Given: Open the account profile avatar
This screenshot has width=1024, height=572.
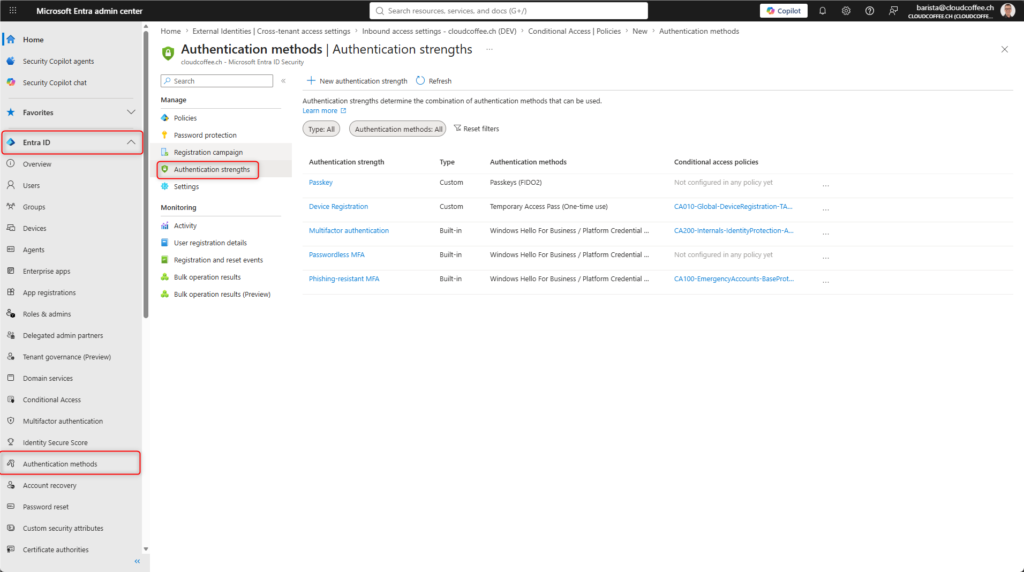Looking at the screenshot, I should [x=1008, y=10].
